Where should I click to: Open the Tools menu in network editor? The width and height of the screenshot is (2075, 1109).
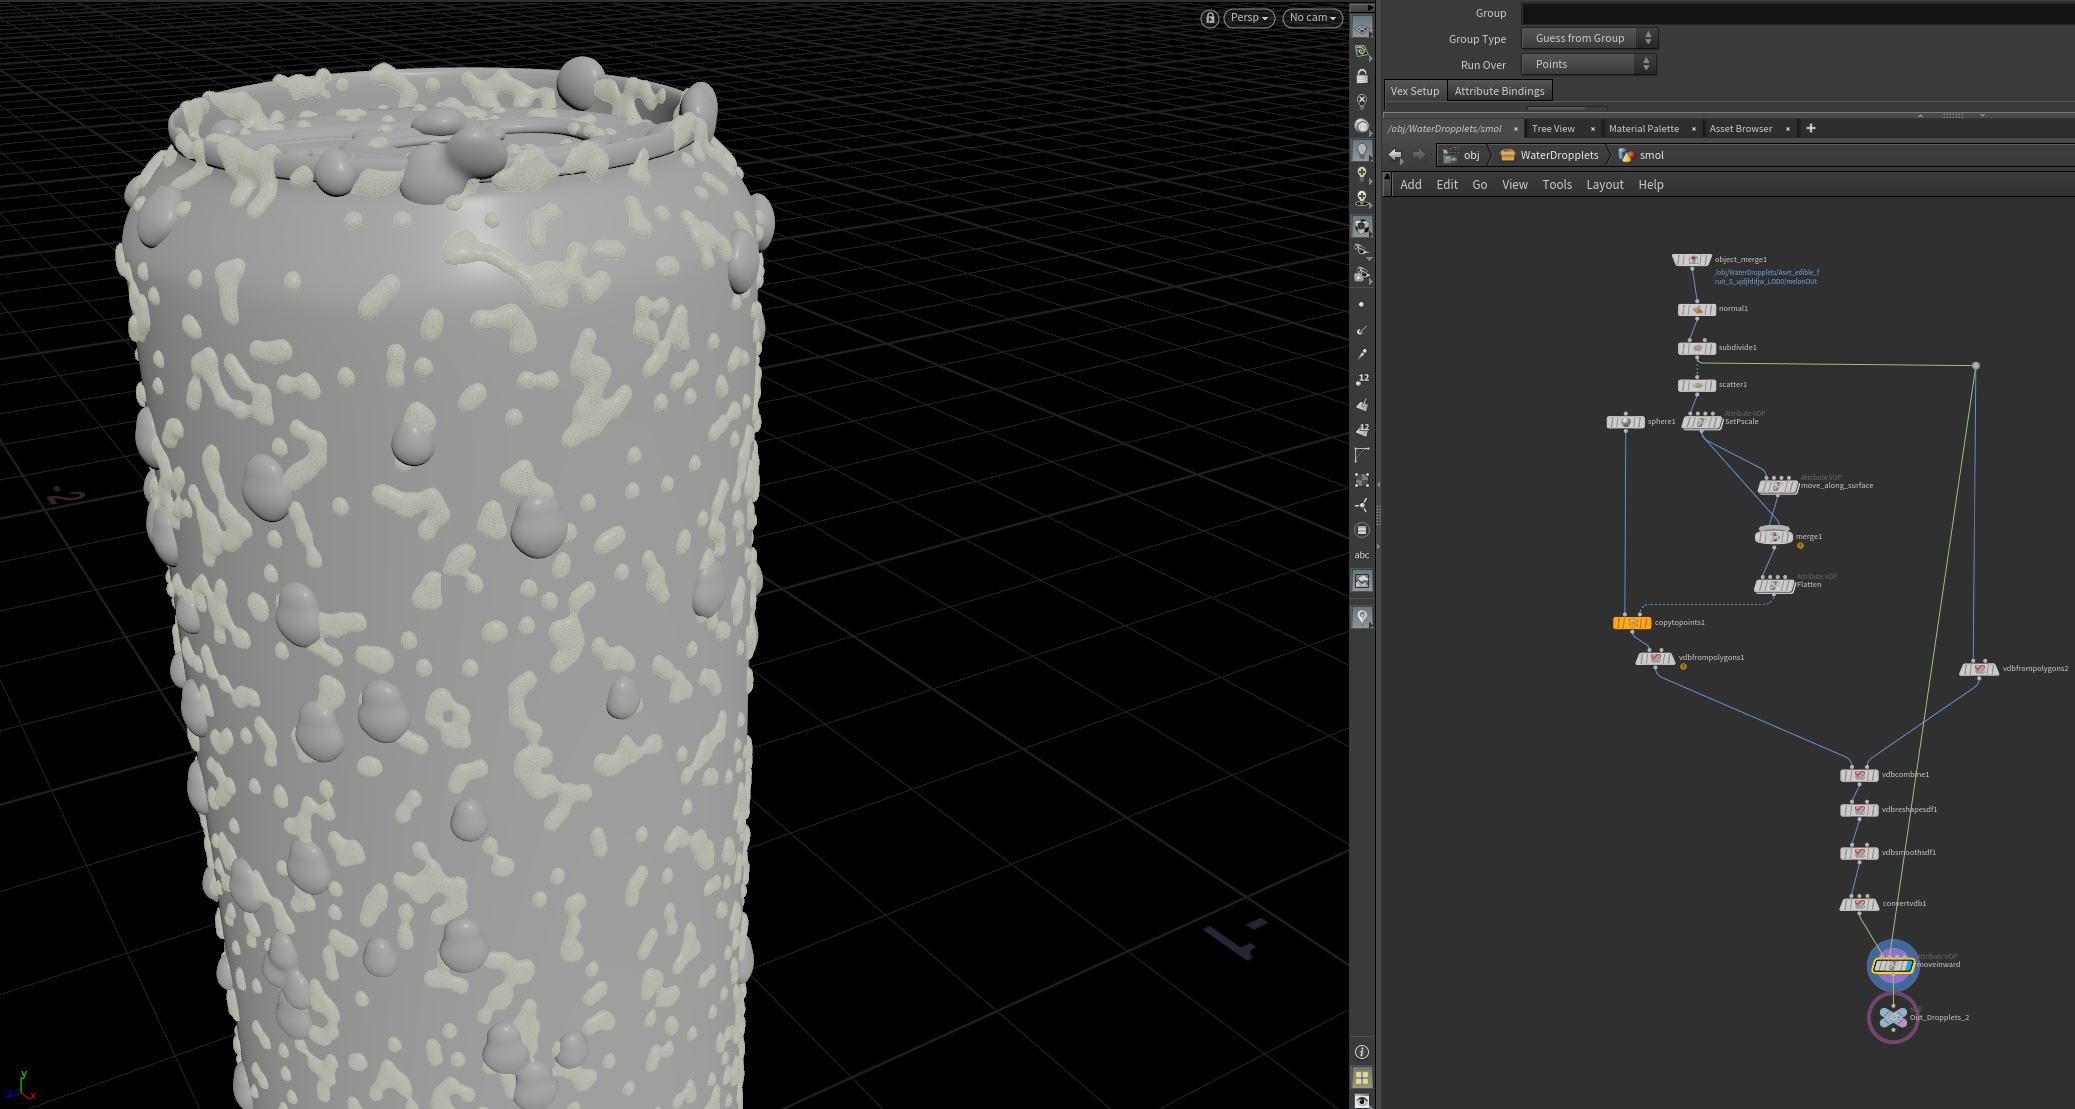(1556, 185)
